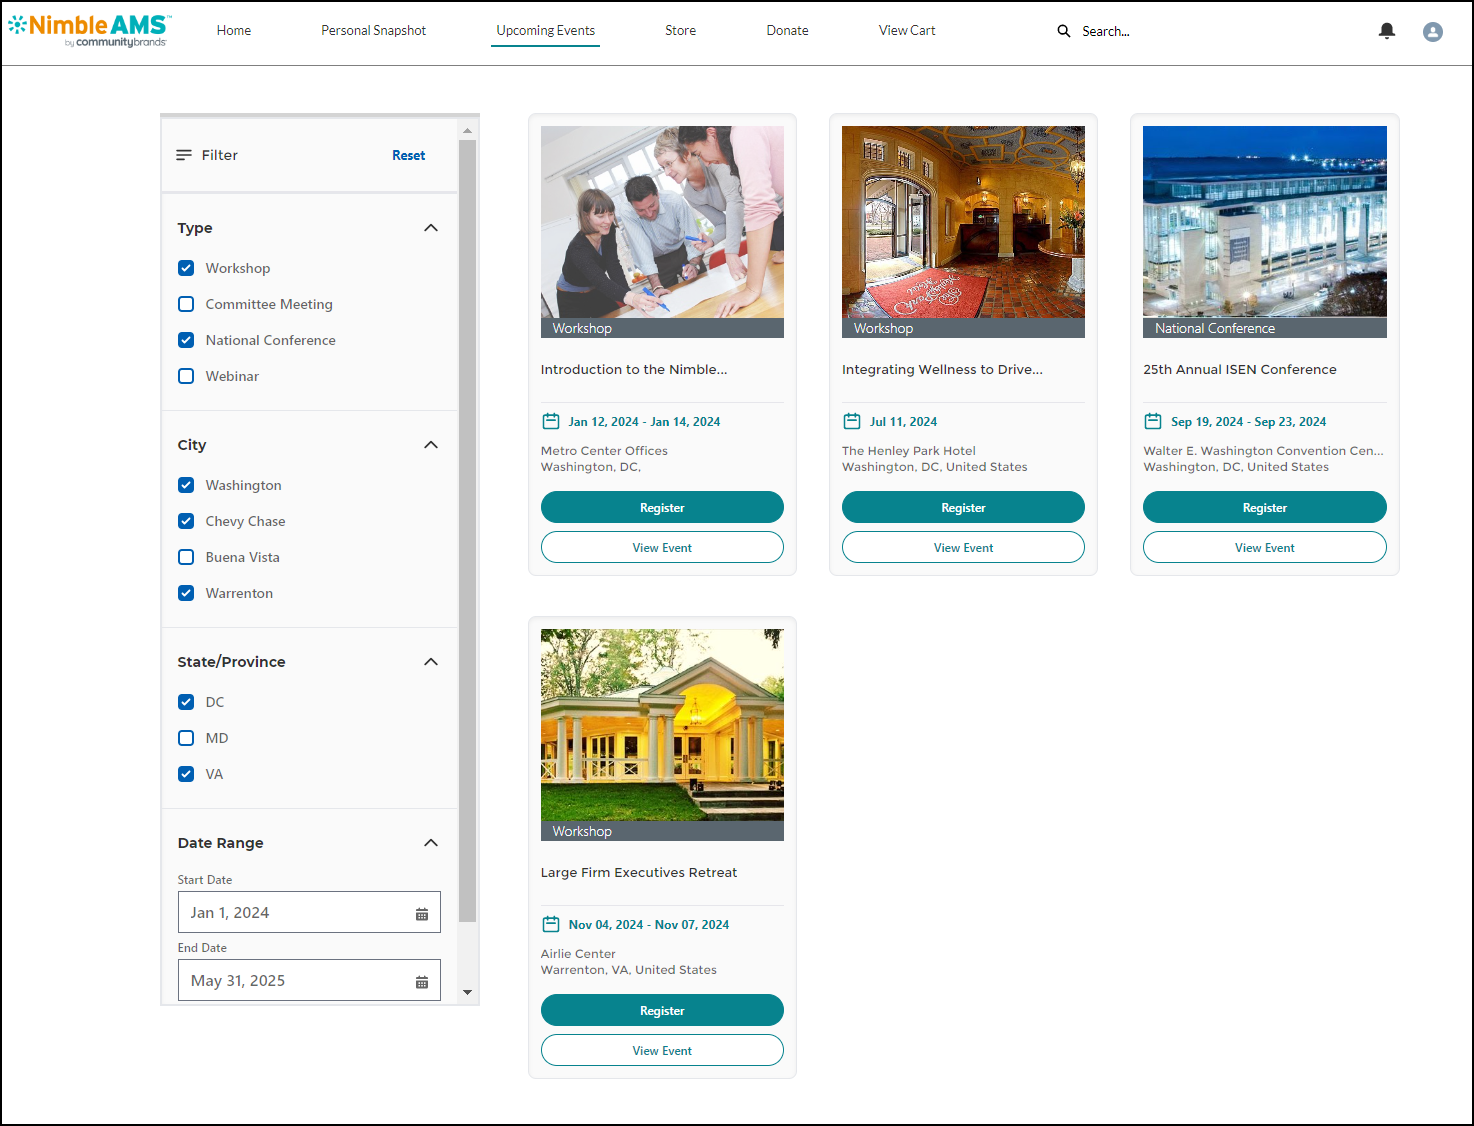The height and width of the screenshot is (1126, 1474).
Task: Click the Nimble AMS logo
Action: tap(89, 30)
